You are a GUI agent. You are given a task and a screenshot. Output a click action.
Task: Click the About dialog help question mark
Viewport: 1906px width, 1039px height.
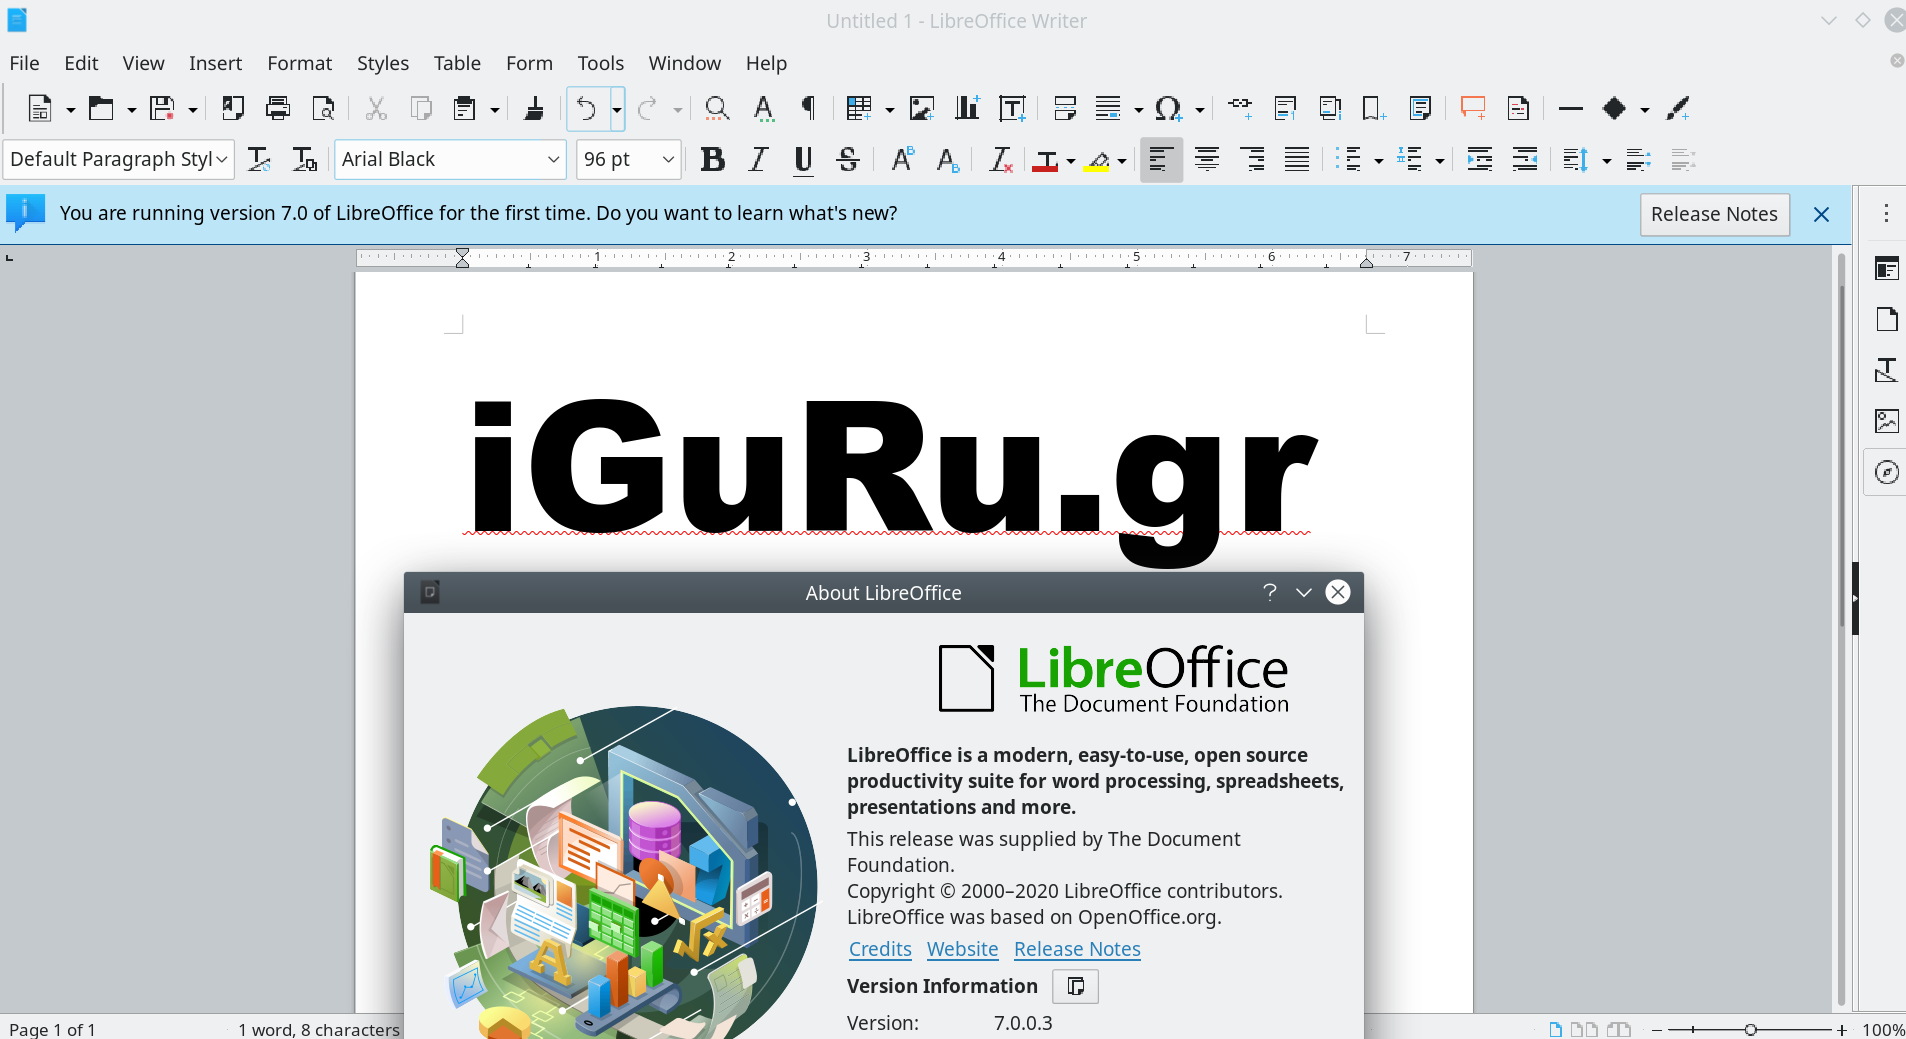1269,592
